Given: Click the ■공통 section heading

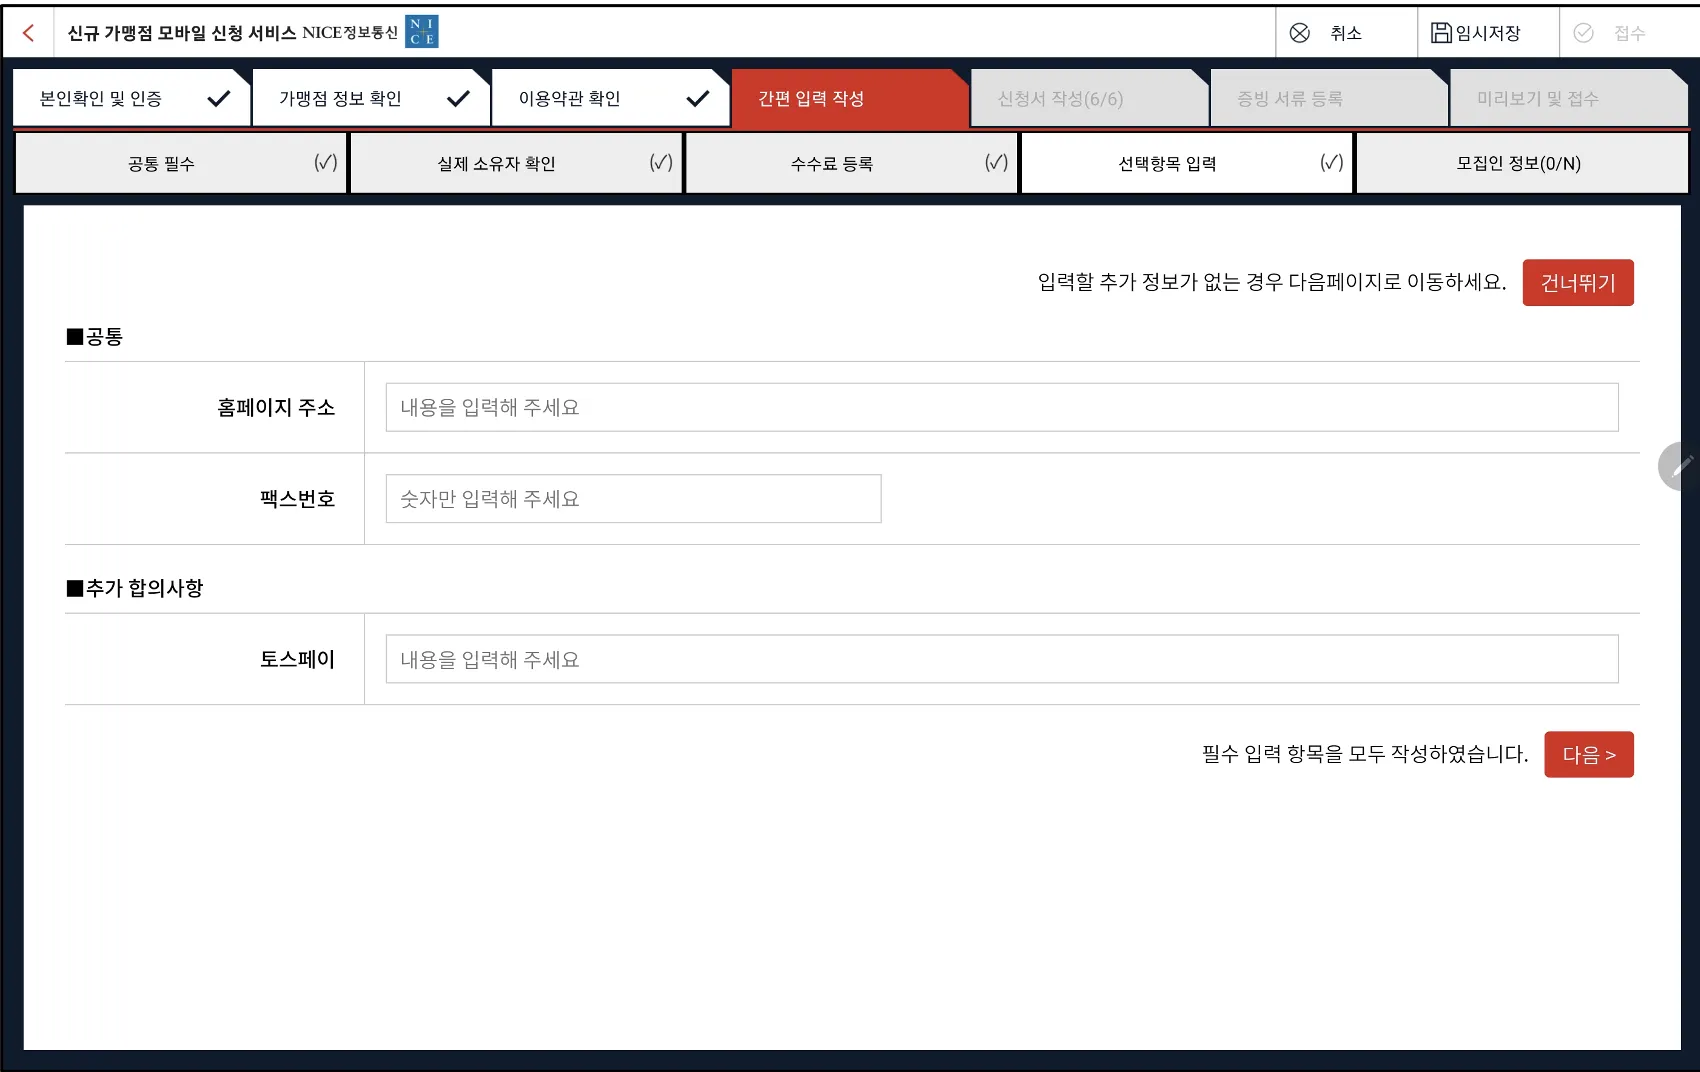Looking at the screenshot, I should pyautogui.click(x=94, y=336).
